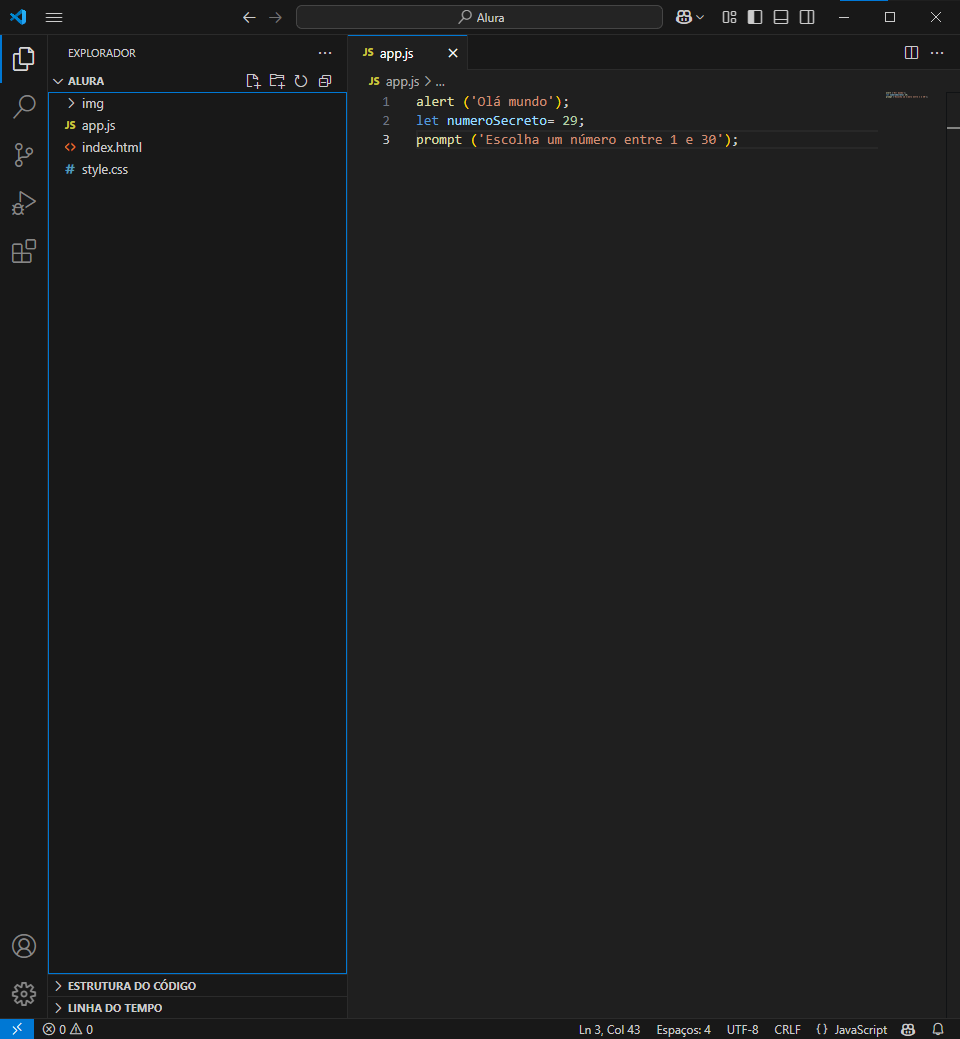This screenshot has width=960, height=1039.
Task: Place cursor on the alert line
Action: 492,101
